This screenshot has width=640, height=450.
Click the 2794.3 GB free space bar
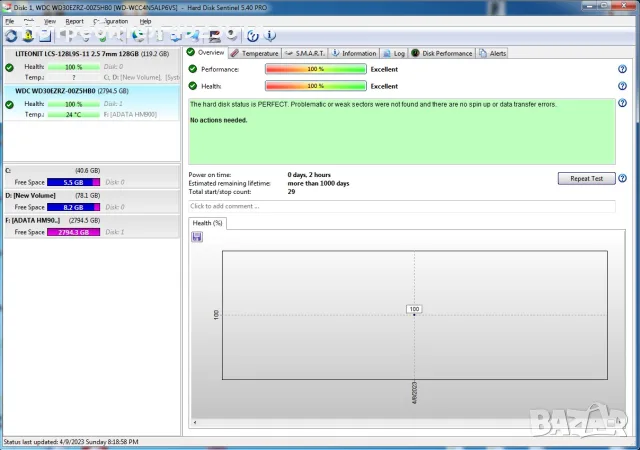click(73, 232)
